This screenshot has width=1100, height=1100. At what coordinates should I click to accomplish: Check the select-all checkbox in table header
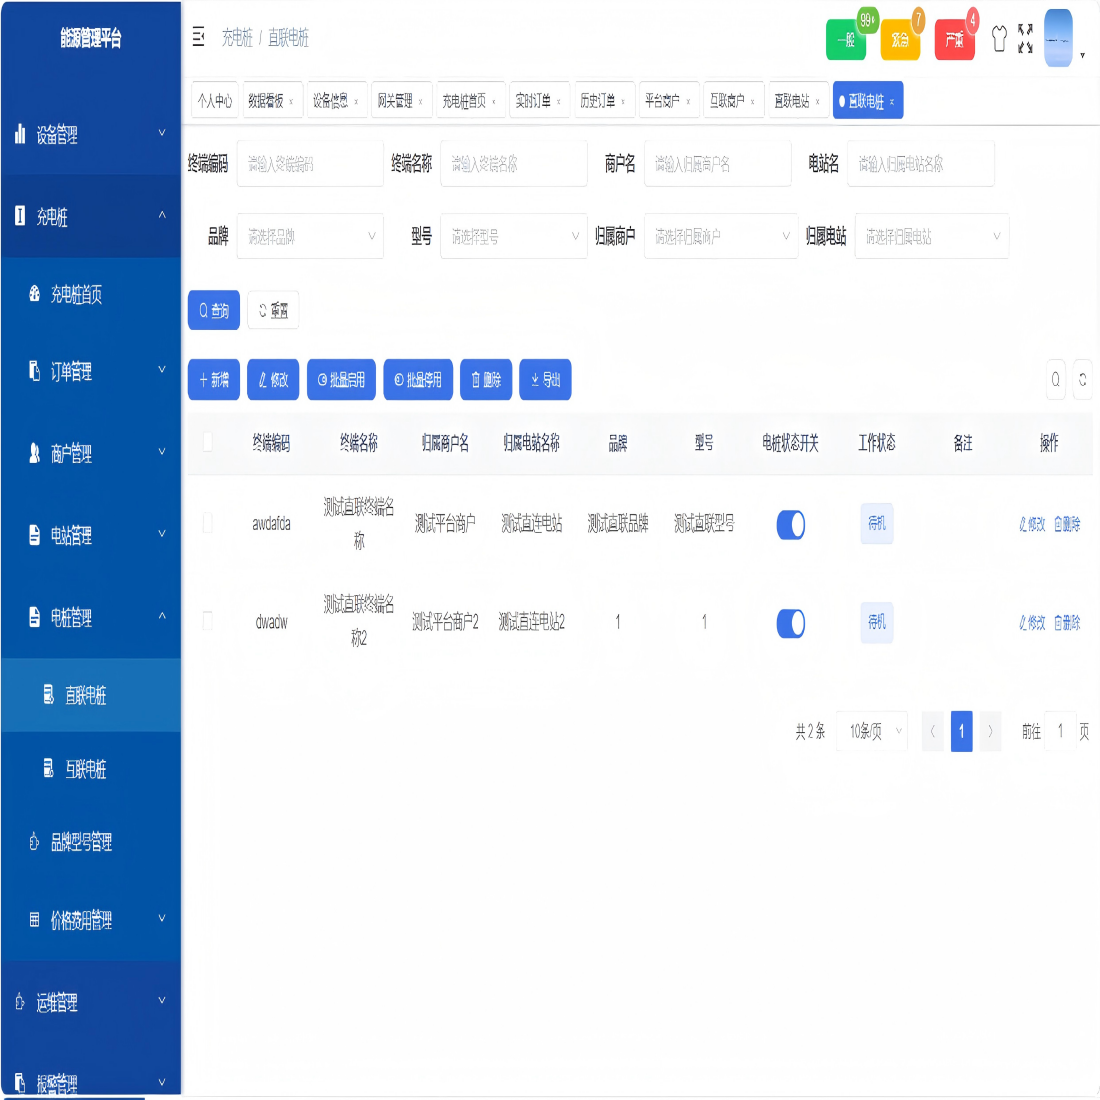[208, 442]
